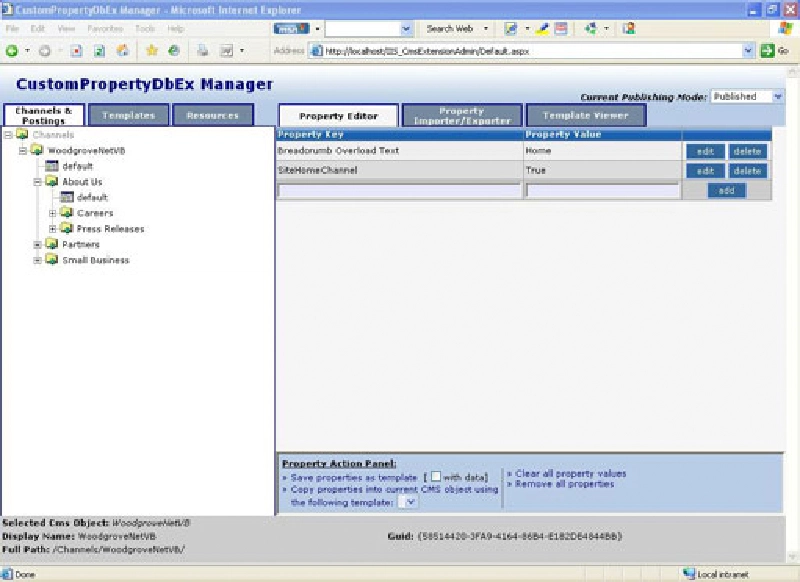Viewport: 800px width, 582px height.
Task: Open the MSN search box dropdown
Action: pos(406,29)
